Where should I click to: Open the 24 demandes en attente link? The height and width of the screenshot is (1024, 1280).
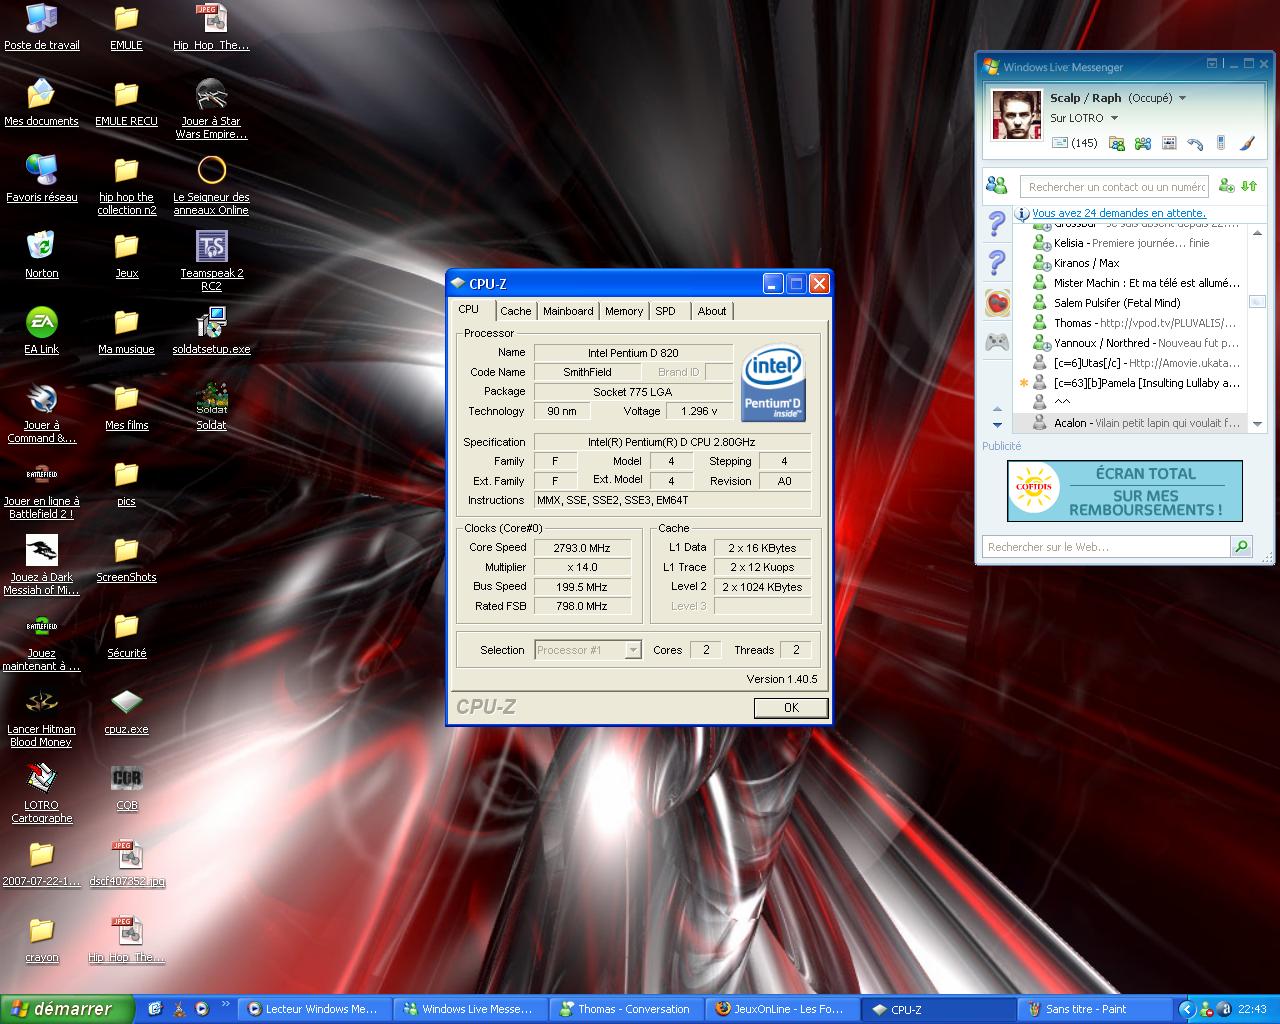click(1119, 213)
